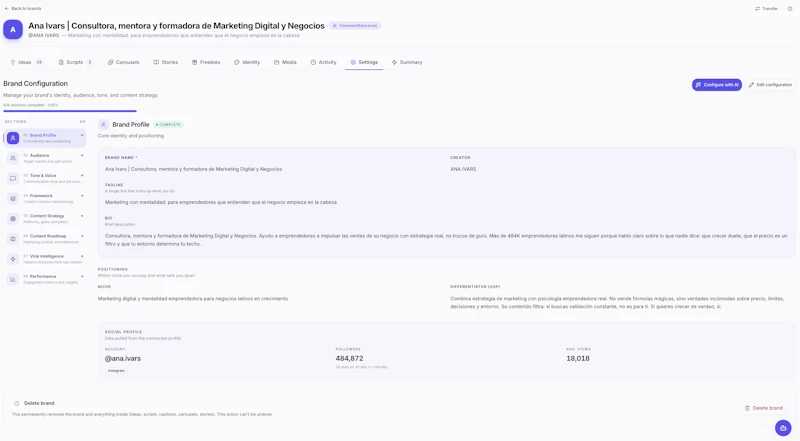
Task: Click the differentiator USP paragraph
Action: [x=617, y=303]
